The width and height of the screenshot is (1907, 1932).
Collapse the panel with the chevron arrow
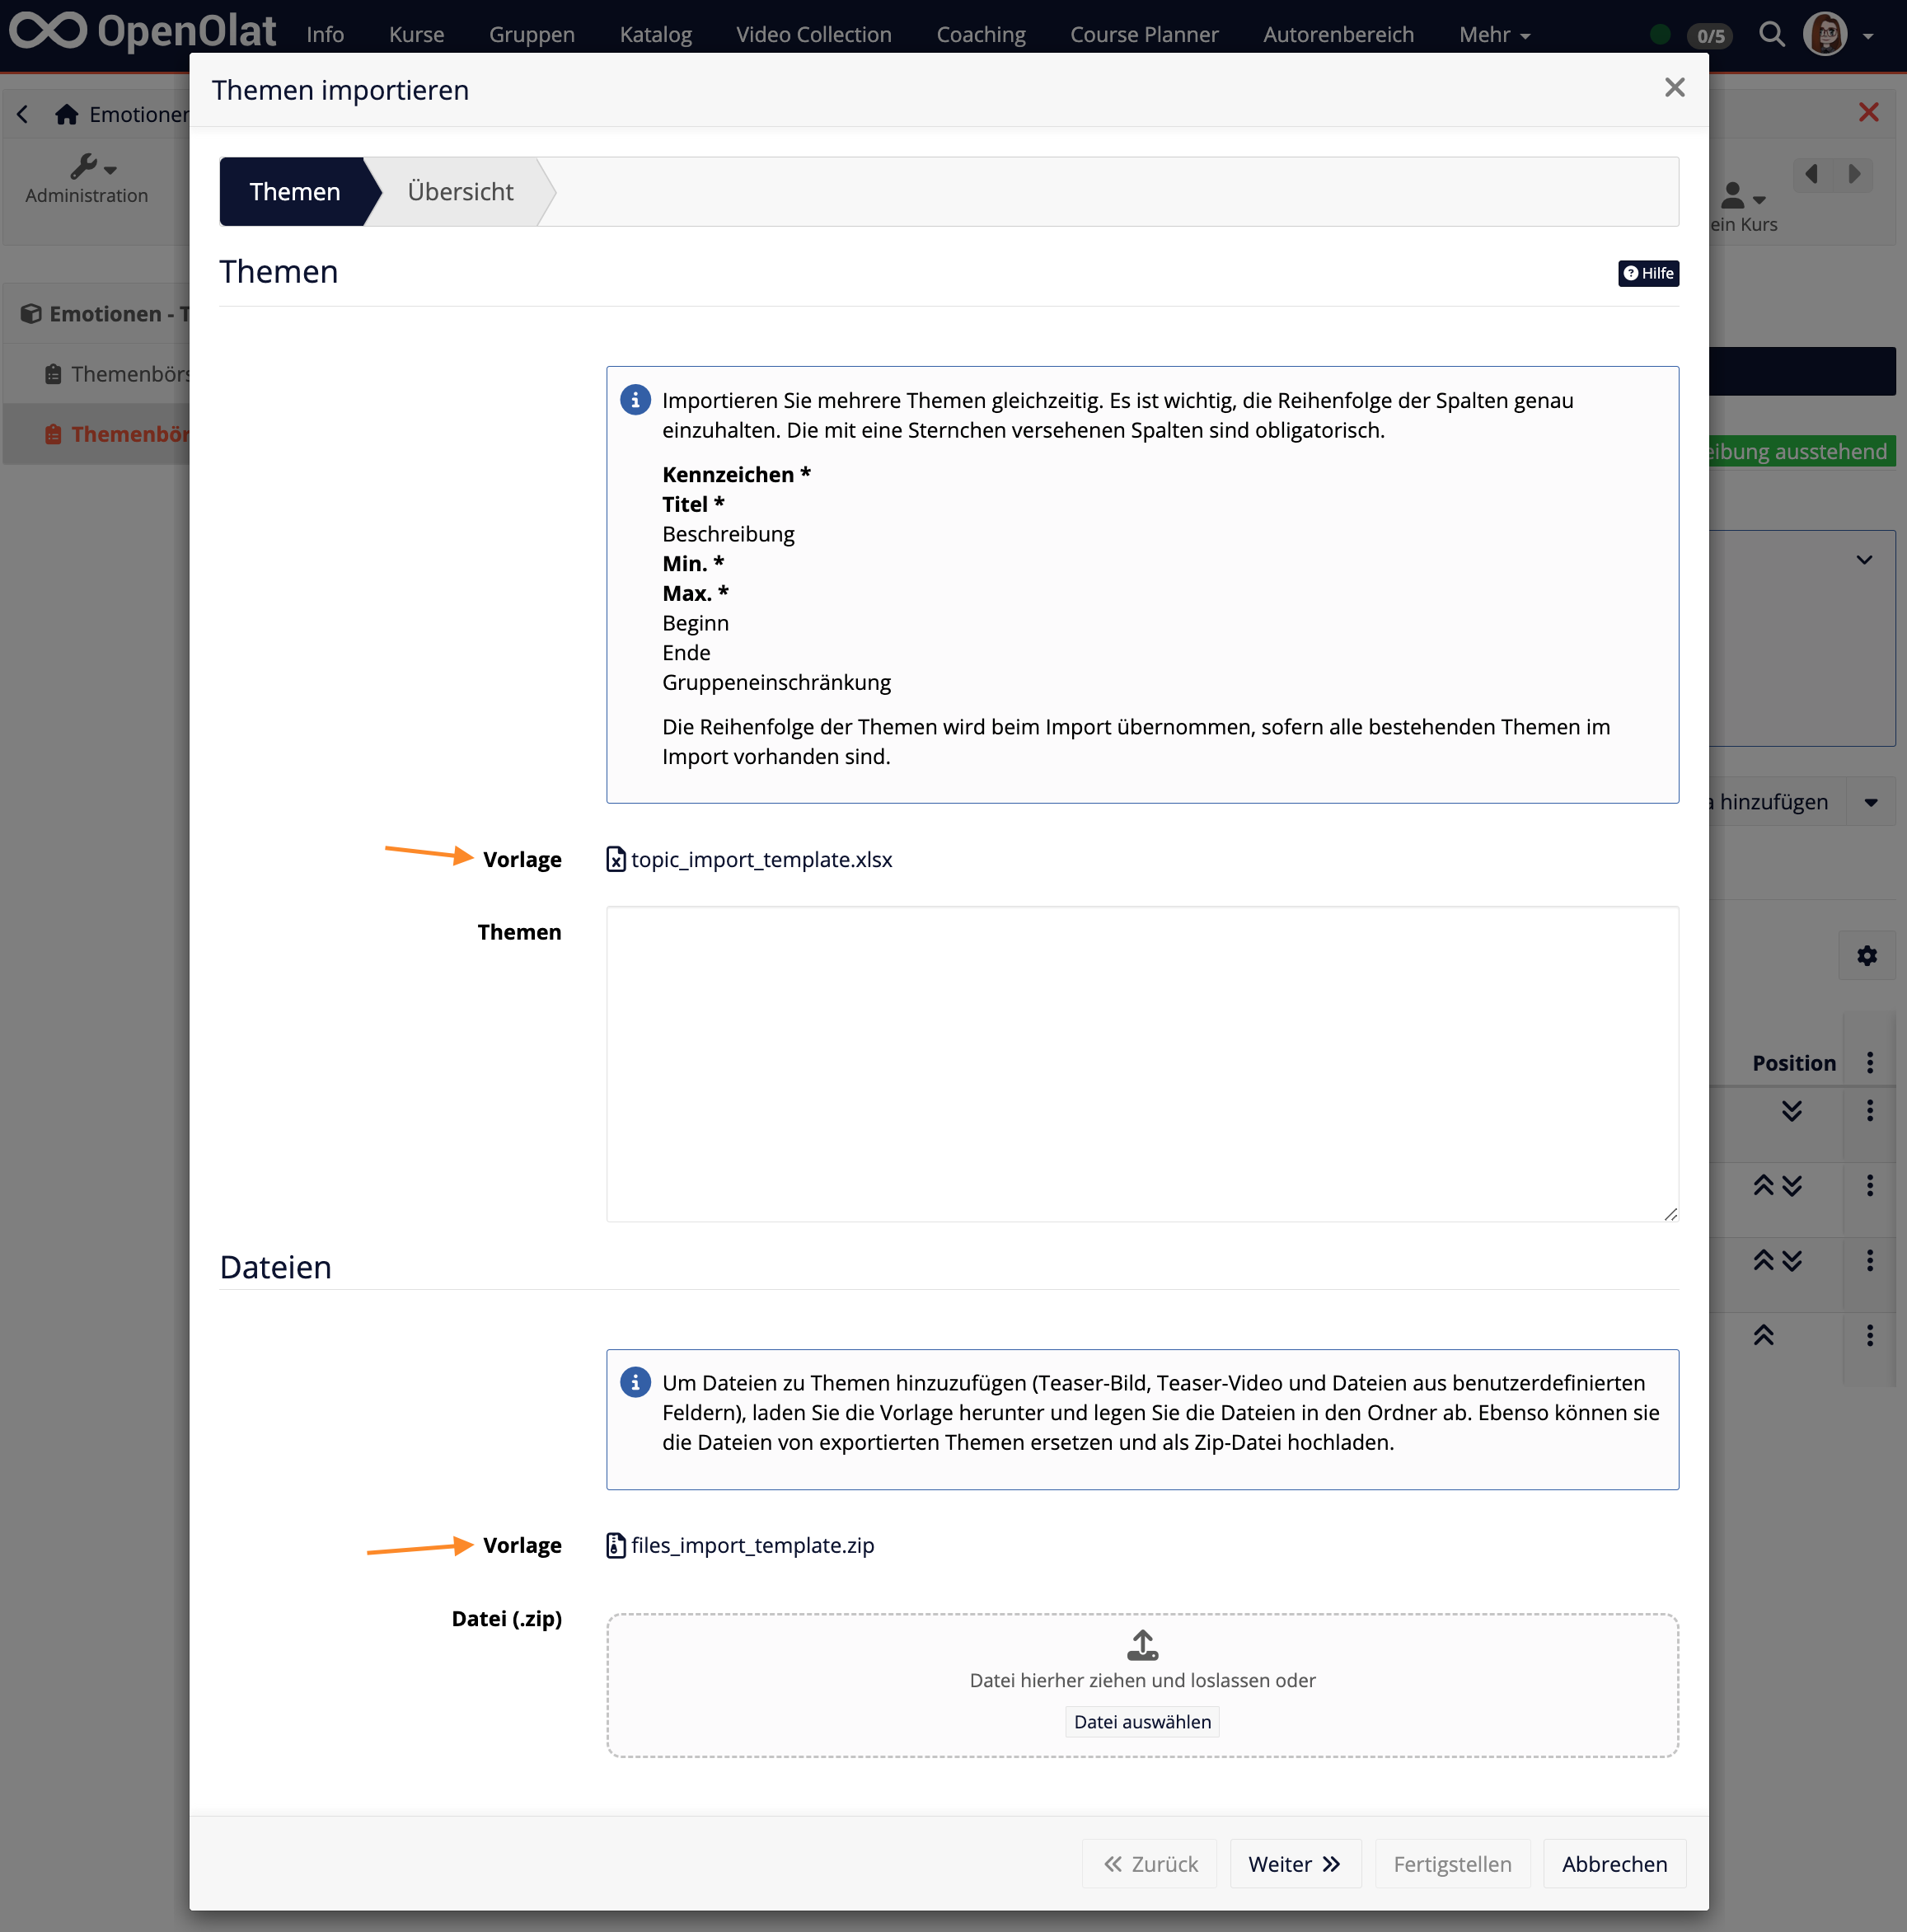[1866, 560]
